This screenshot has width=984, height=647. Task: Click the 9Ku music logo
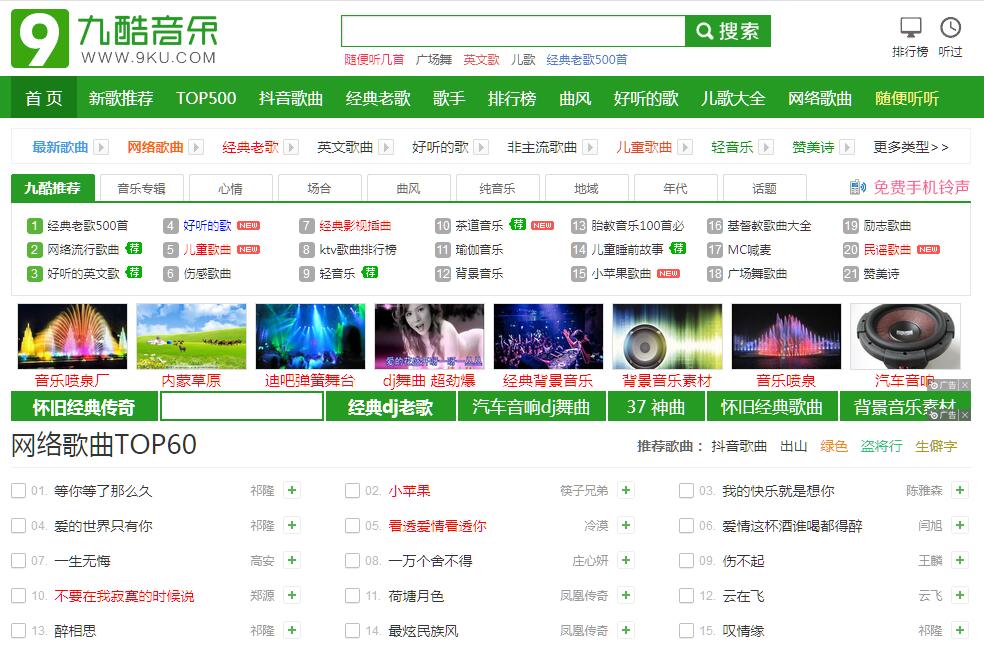115,38
